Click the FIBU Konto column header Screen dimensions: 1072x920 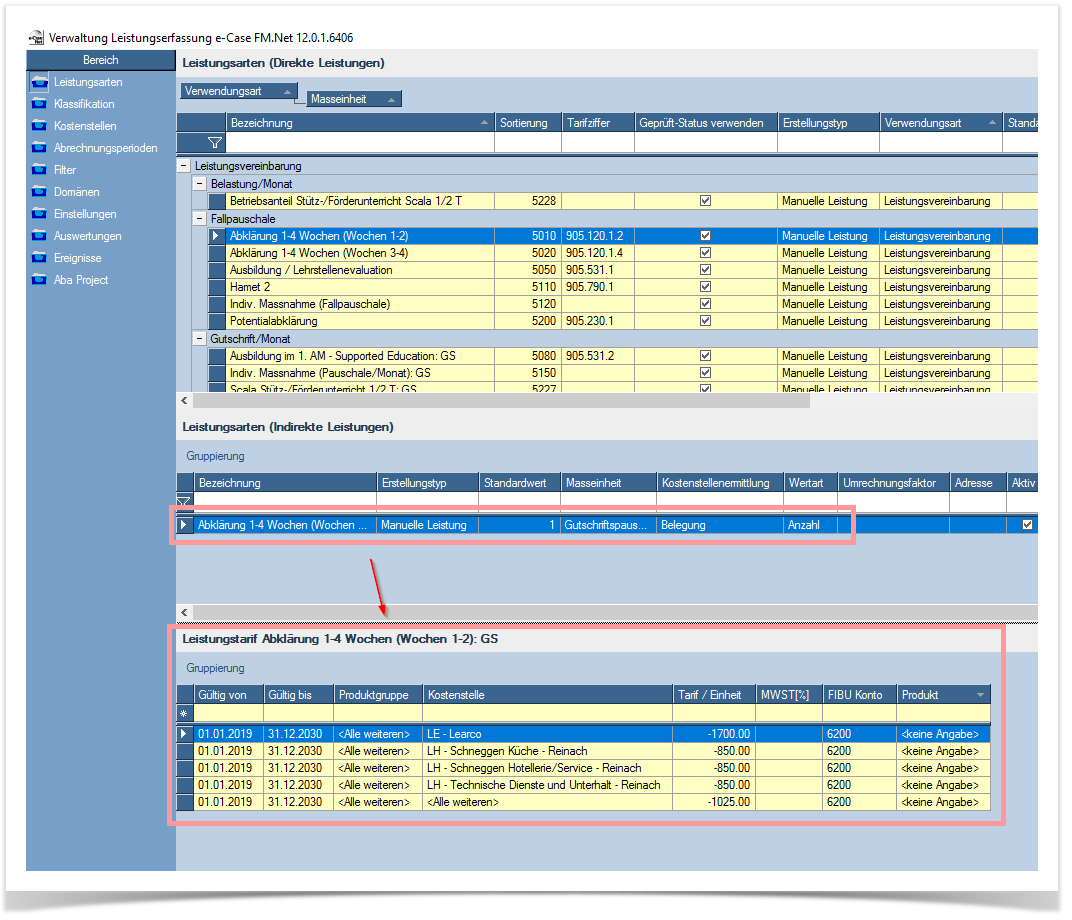coord(859,695)
